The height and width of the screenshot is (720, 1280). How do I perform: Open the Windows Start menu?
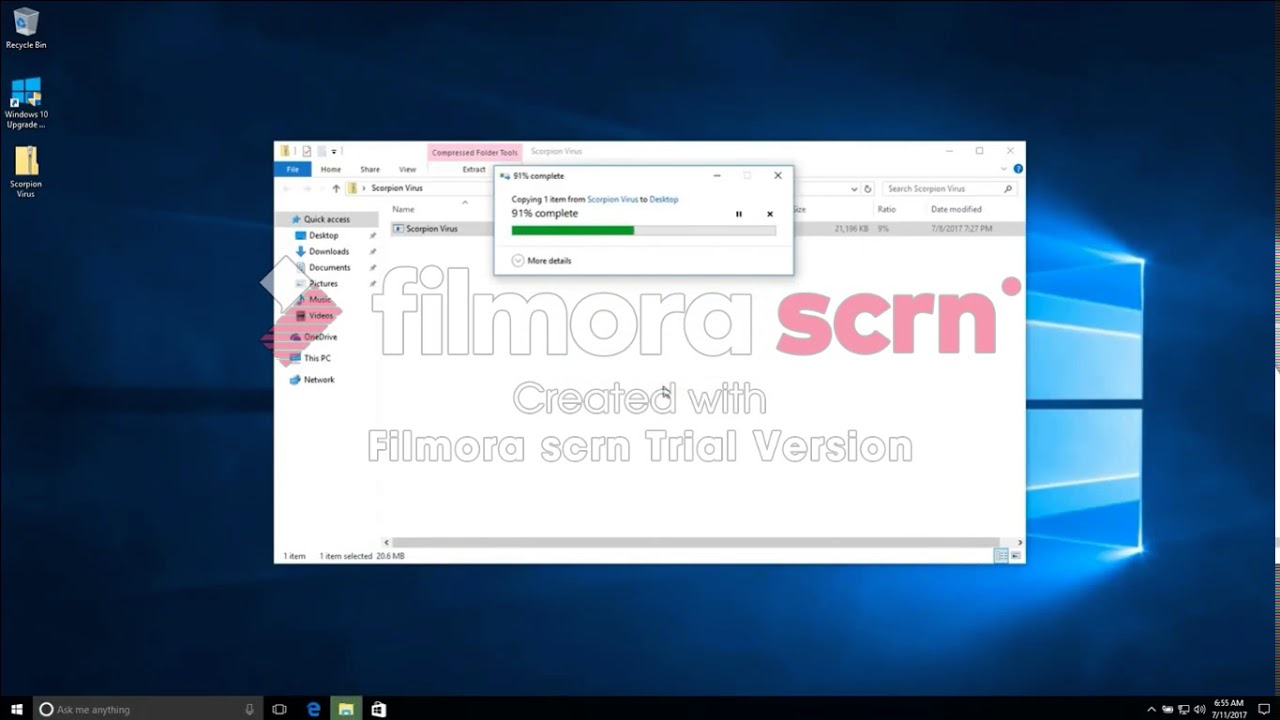(15, 709)
